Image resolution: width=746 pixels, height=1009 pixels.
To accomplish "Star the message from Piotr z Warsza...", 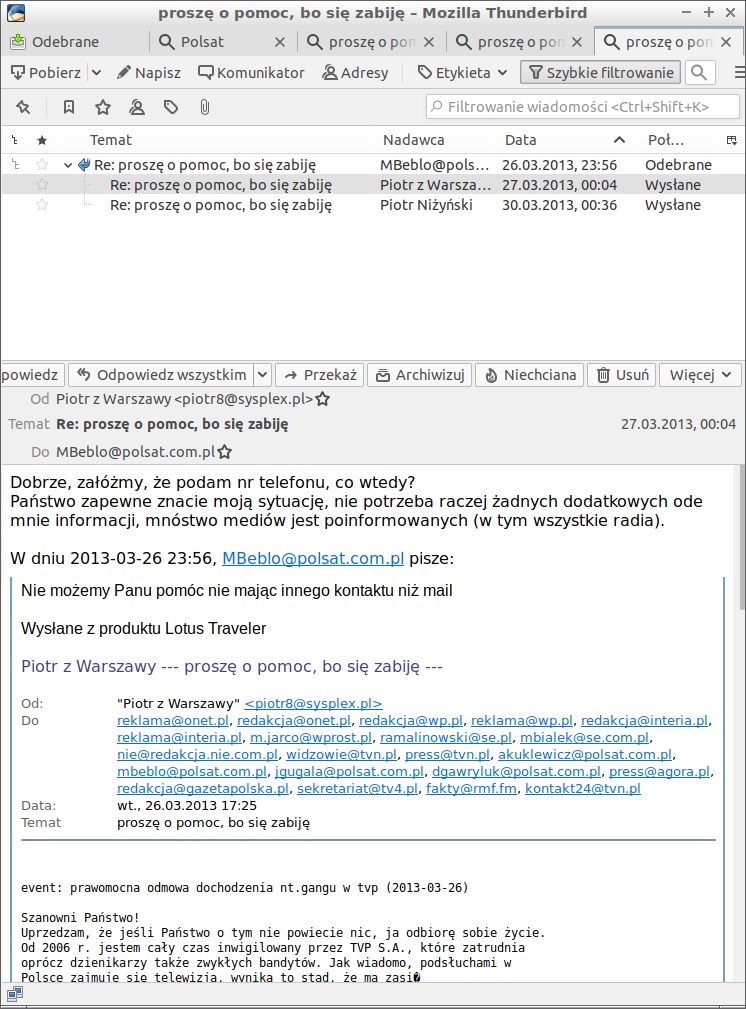I will tap(42, 185).
